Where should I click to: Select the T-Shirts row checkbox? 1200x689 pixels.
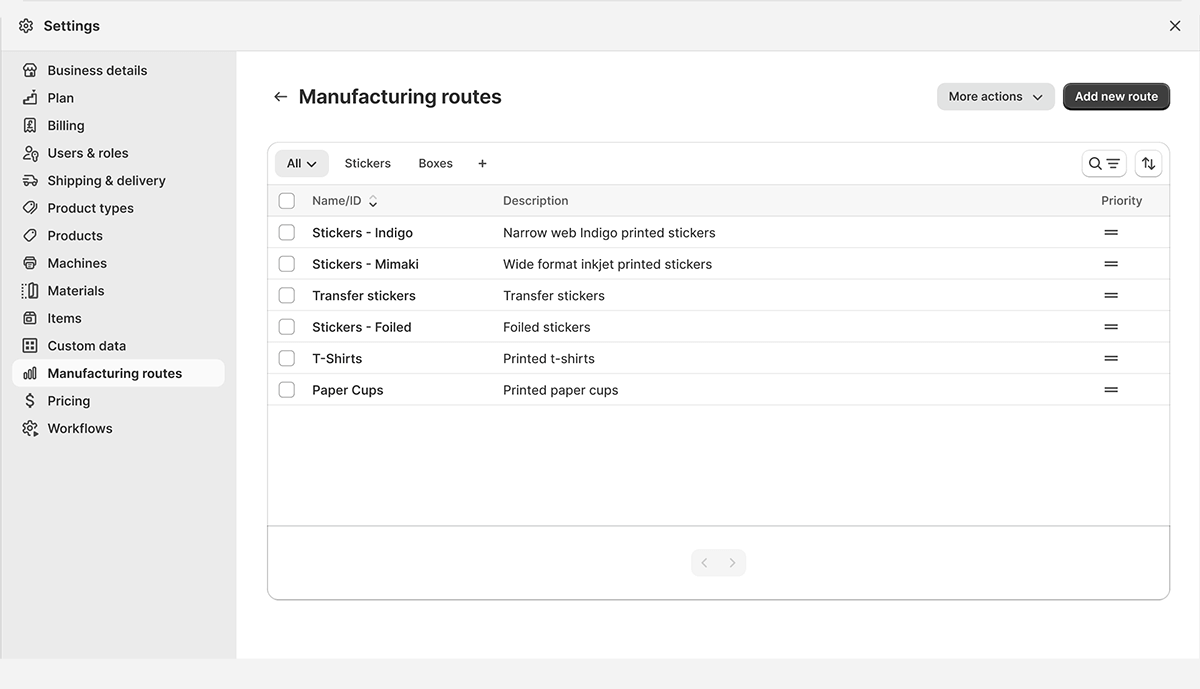pos(287,358)
